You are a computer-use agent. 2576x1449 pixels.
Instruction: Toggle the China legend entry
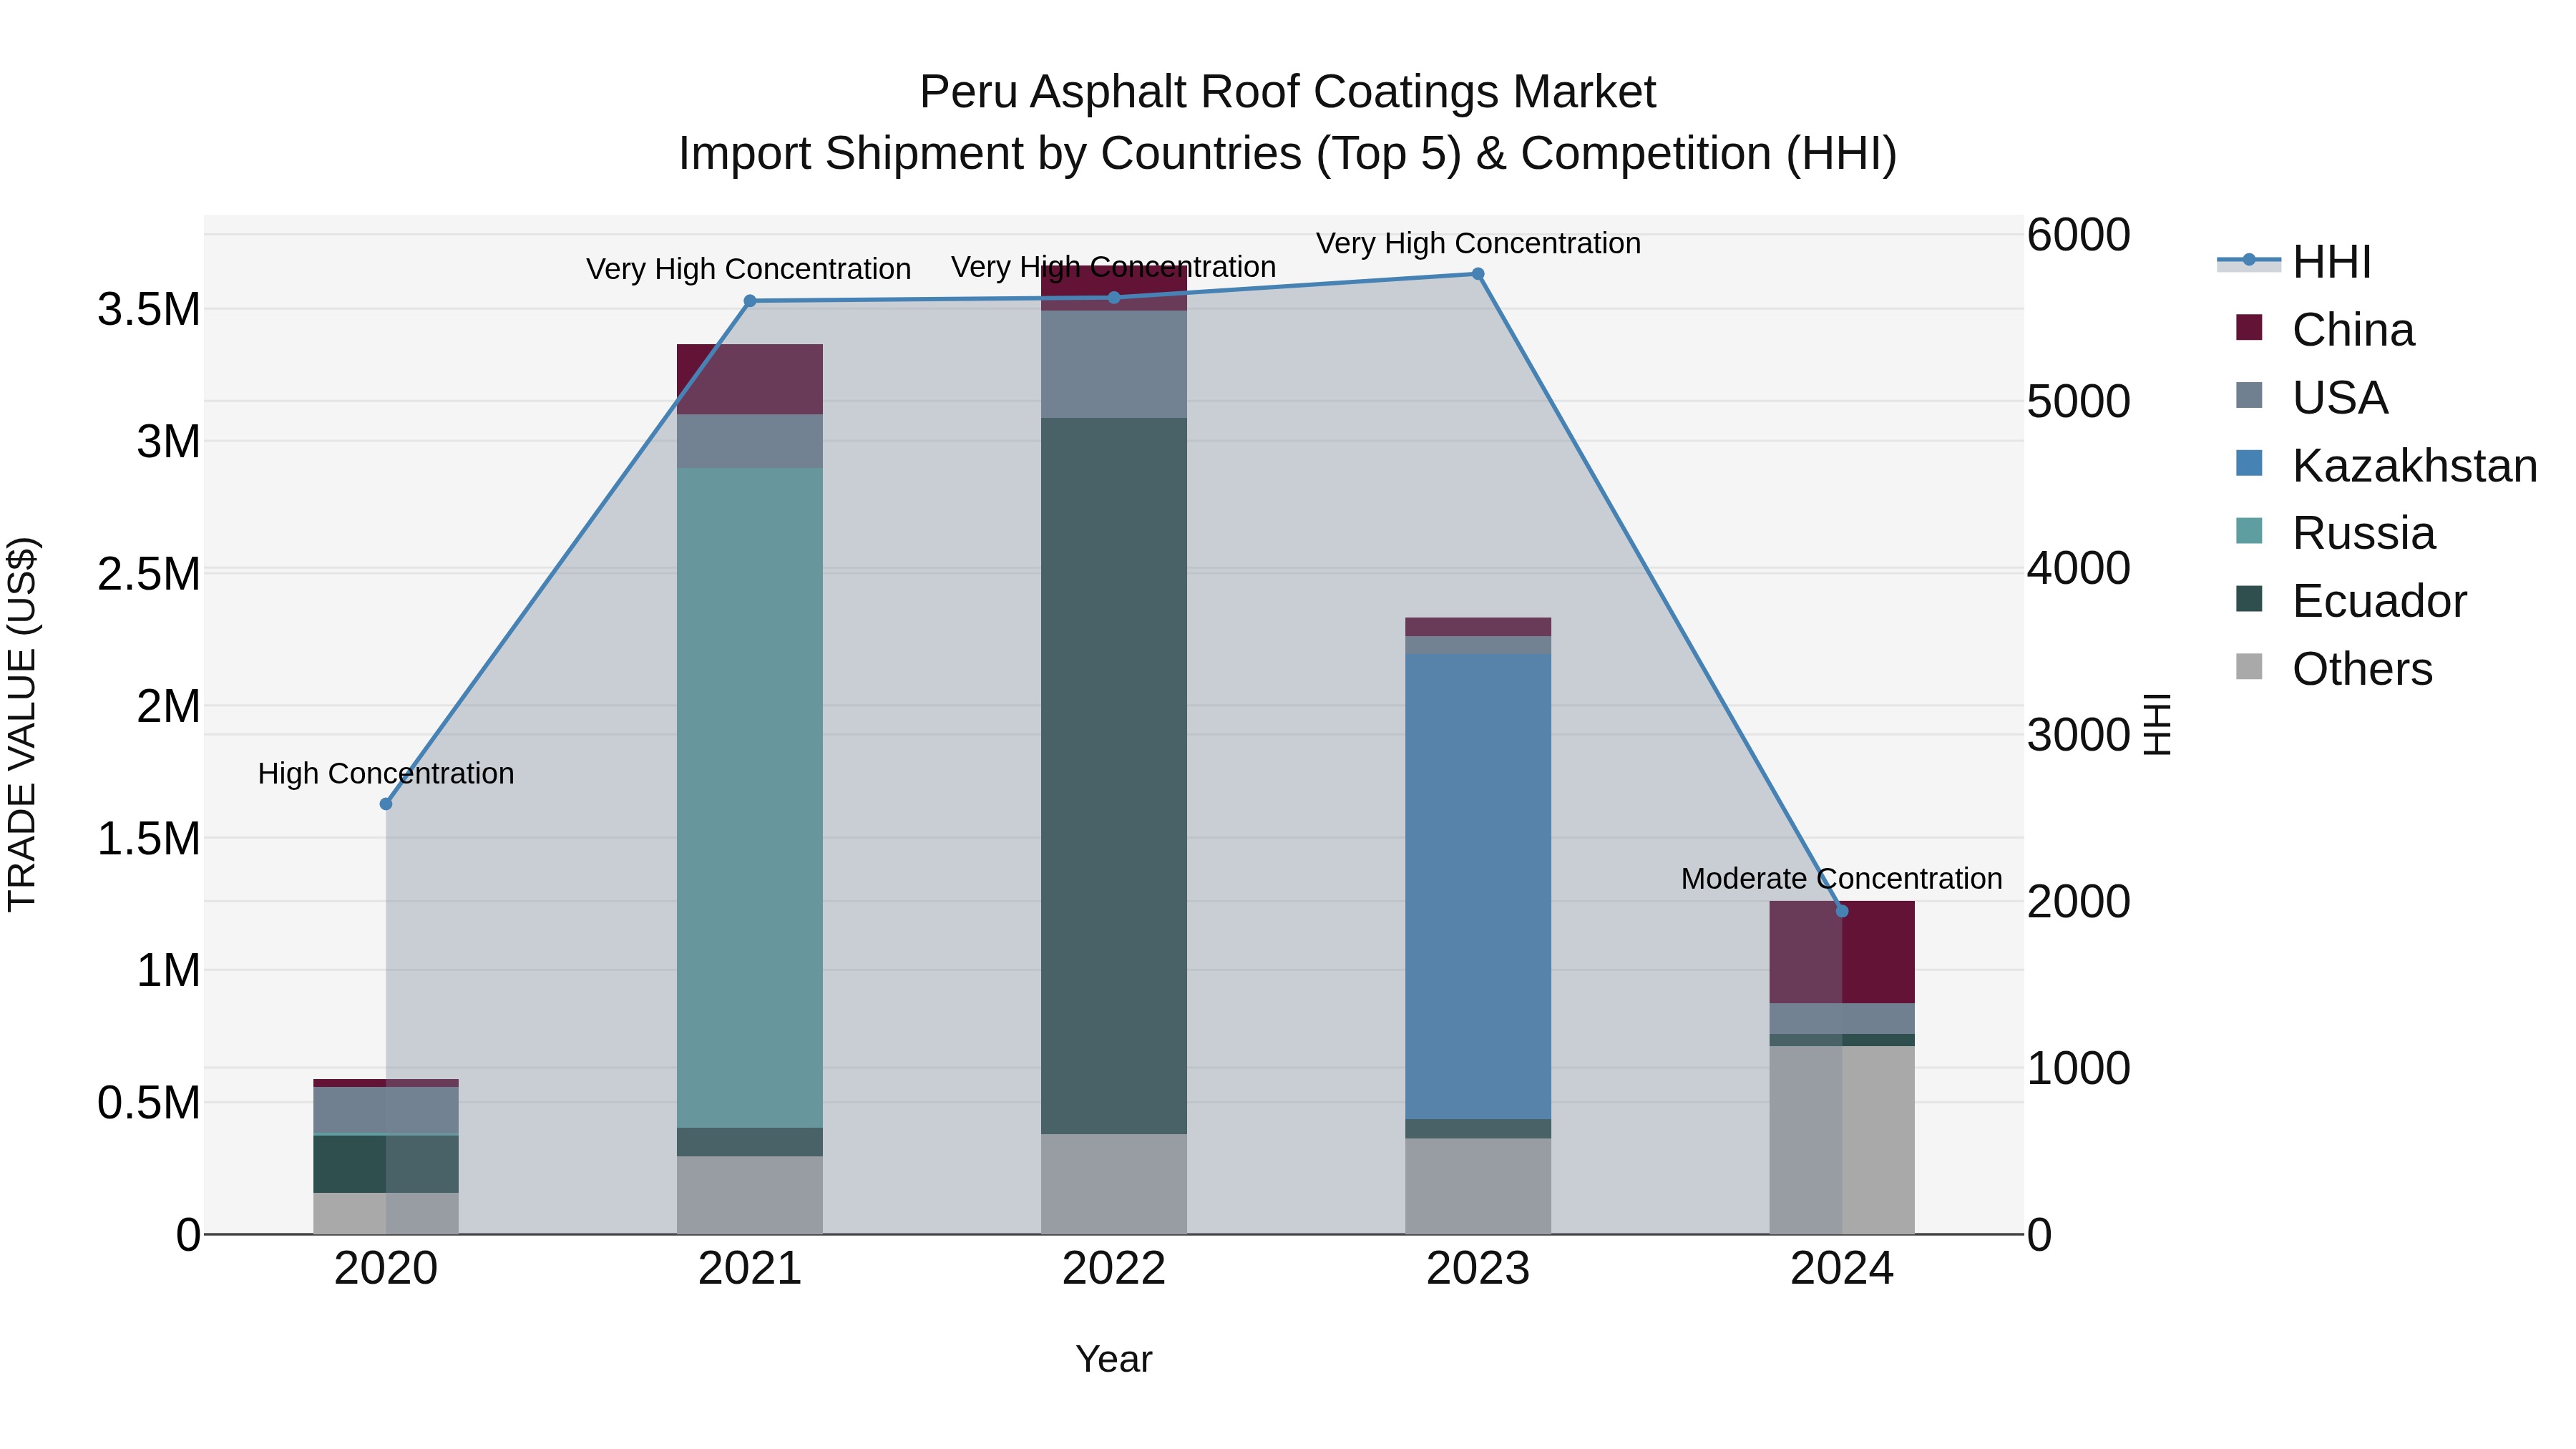(x=2326, y=329)
